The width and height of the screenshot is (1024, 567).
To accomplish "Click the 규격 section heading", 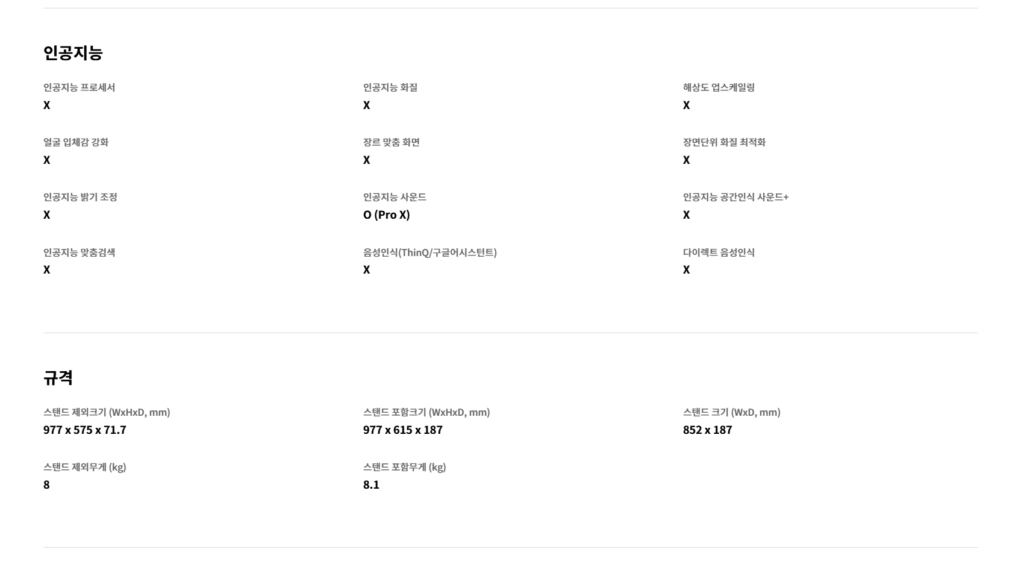I will 58,378.
